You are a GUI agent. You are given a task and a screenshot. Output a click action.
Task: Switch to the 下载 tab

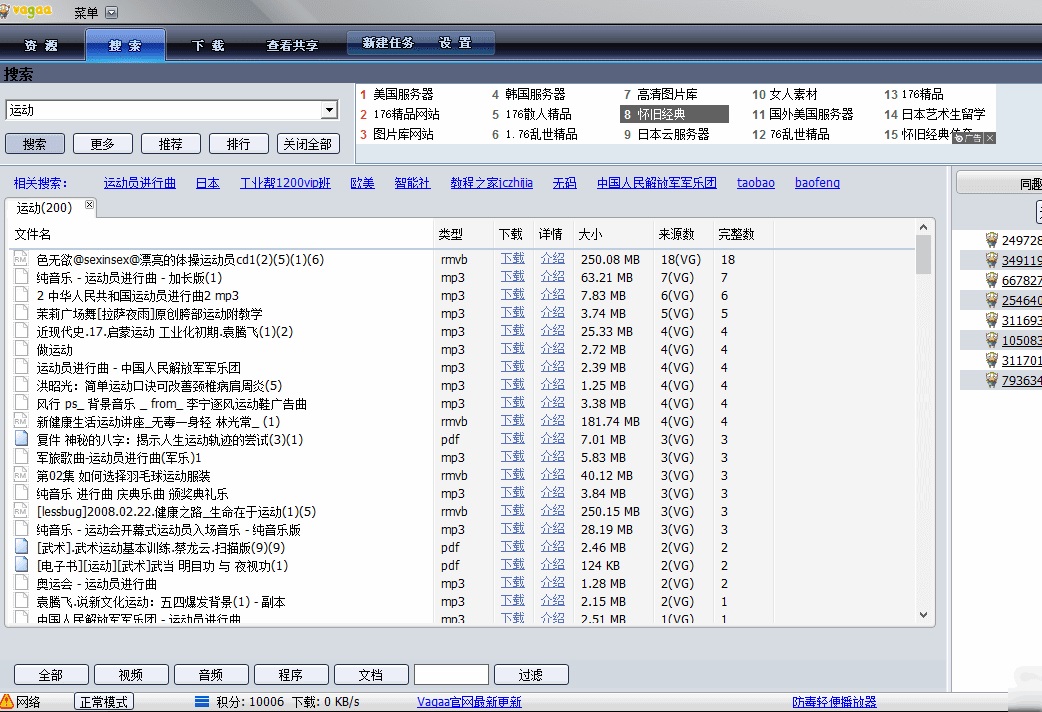click(x=208, y=45)
